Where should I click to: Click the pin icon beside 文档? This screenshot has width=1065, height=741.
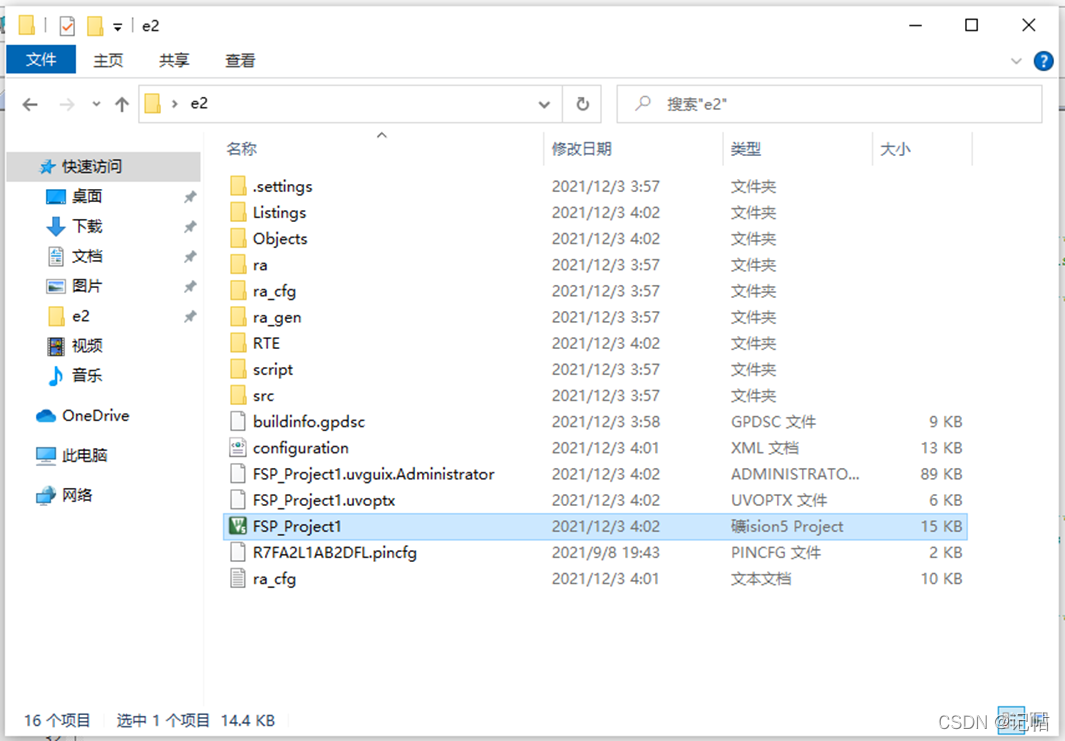click(190, 256)
